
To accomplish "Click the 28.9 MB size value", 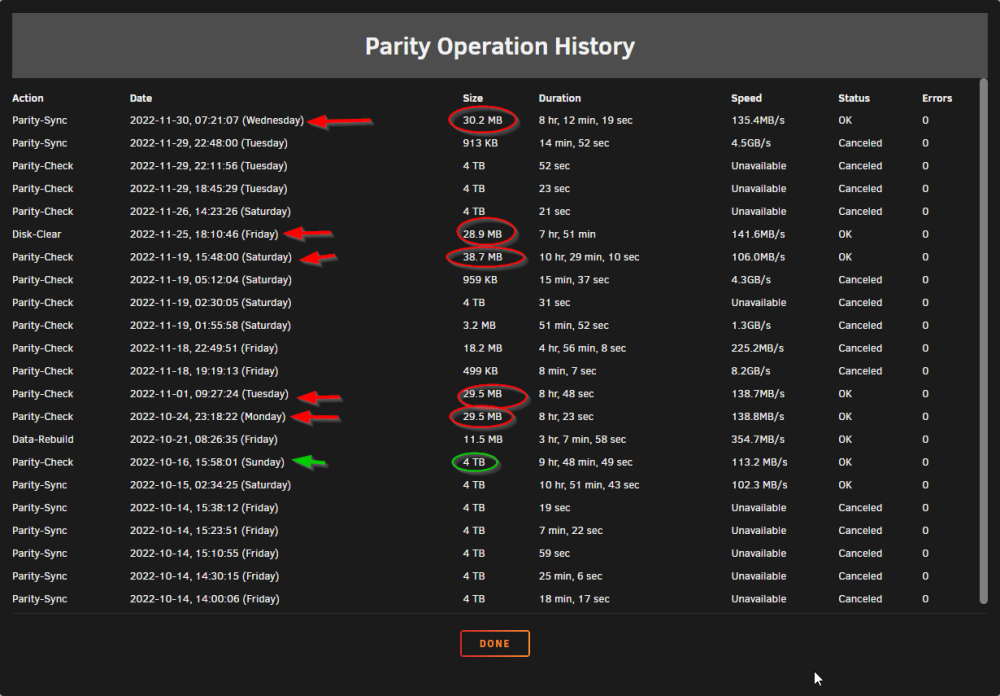I will [x=482, y=235].
